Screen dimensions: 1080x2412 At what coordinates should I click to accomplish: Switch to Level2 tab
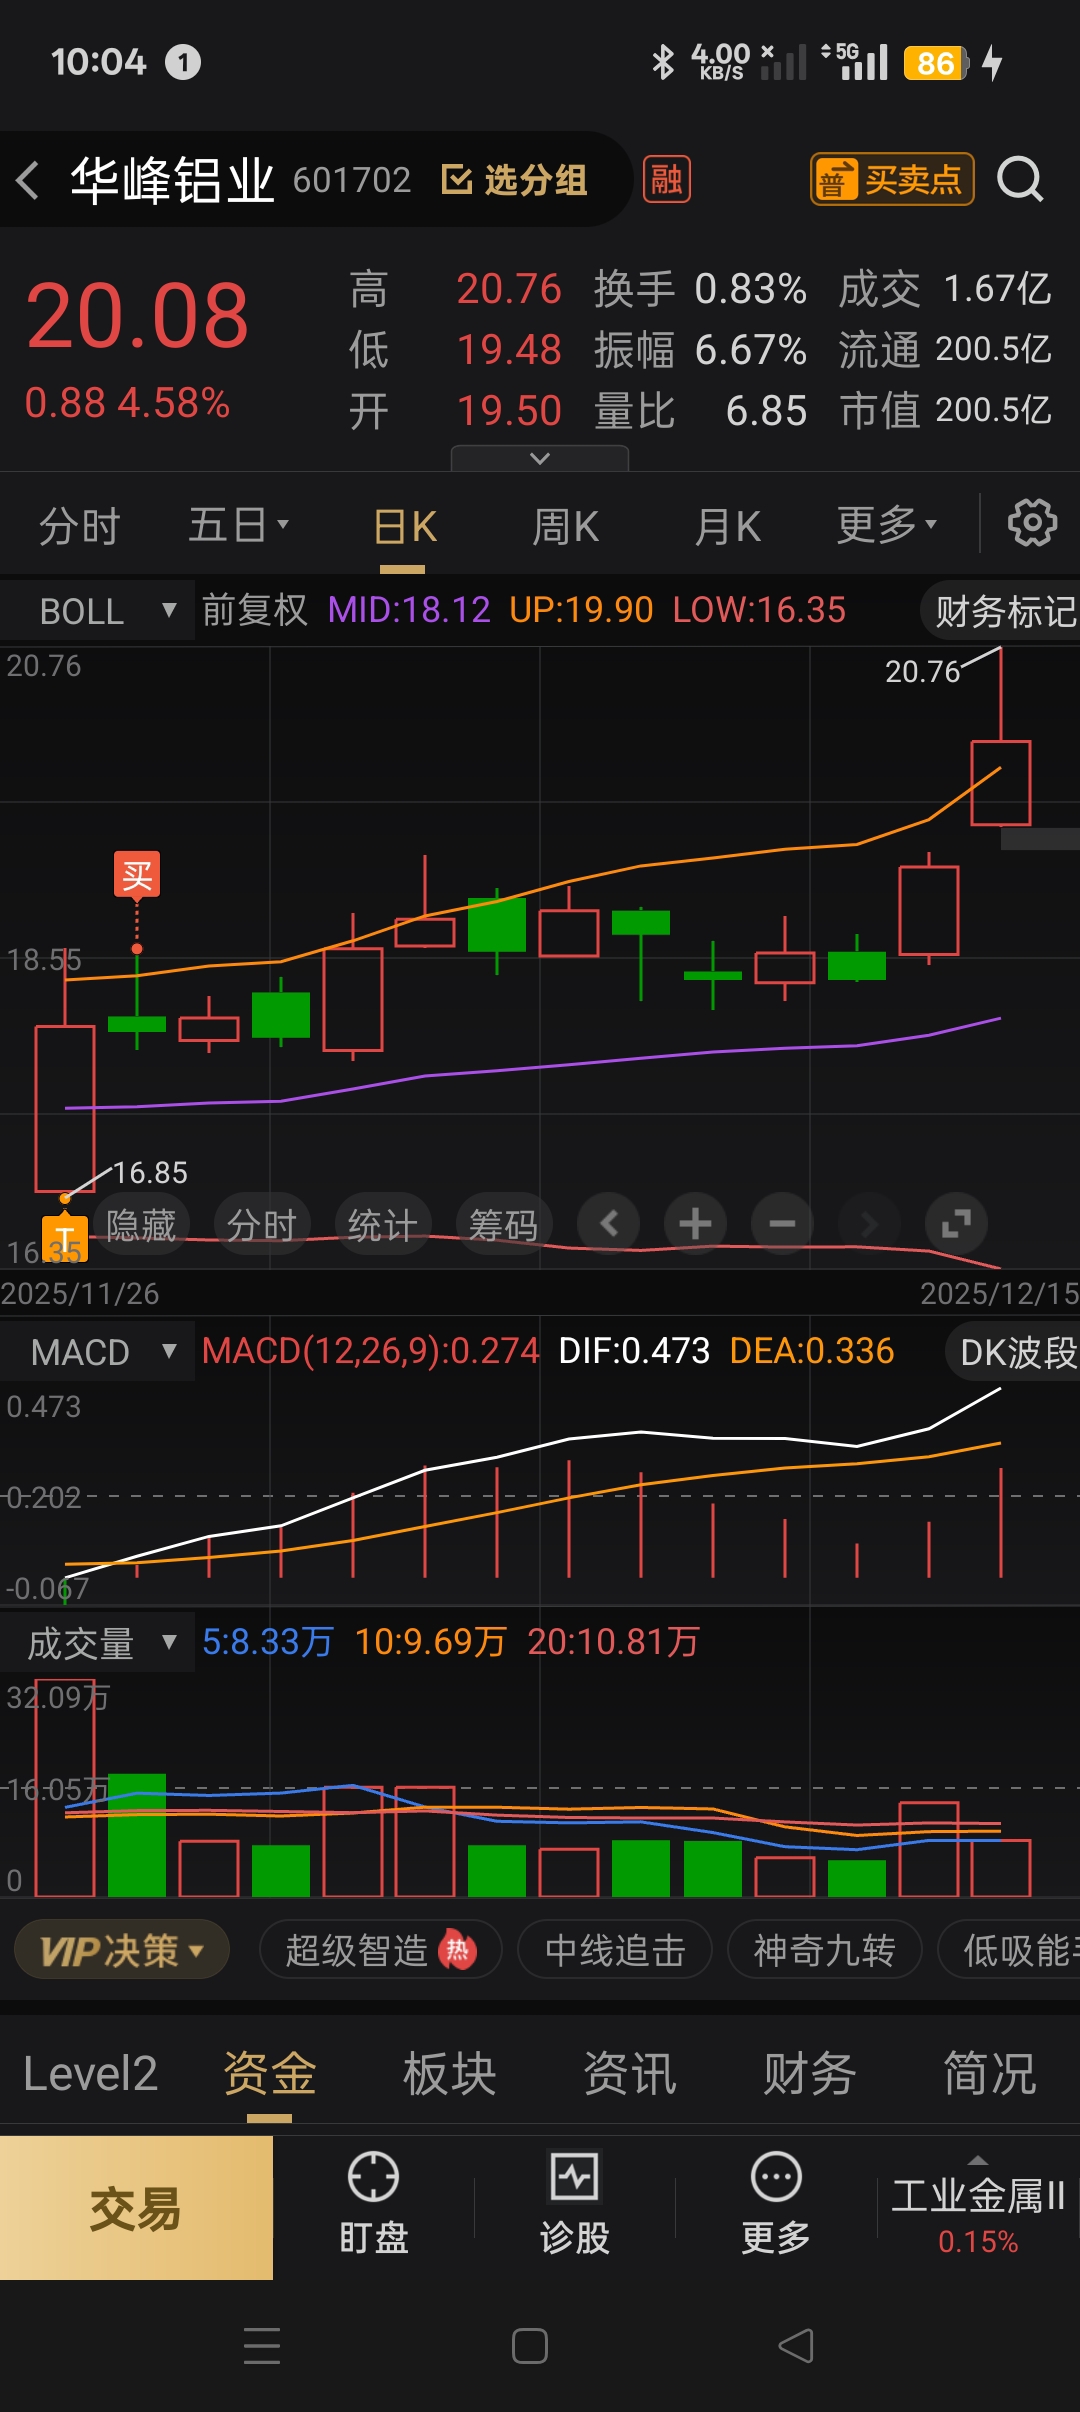click(90, 2074)
